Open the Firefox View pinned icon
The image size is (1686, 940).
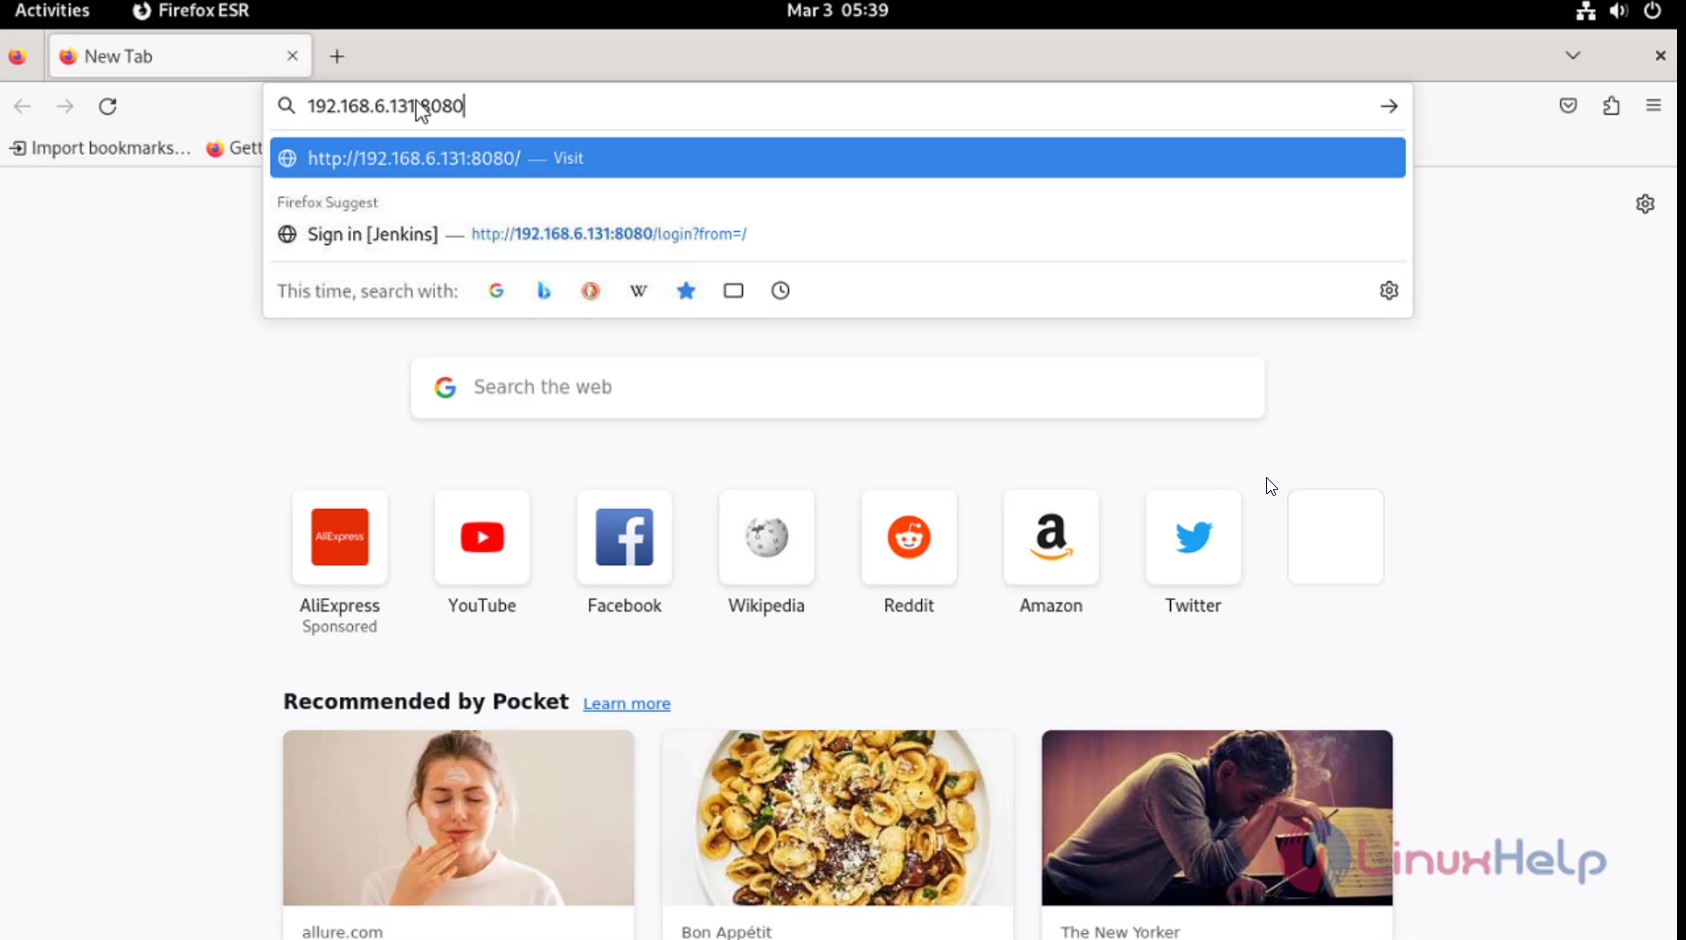click(x=17, y=57)
